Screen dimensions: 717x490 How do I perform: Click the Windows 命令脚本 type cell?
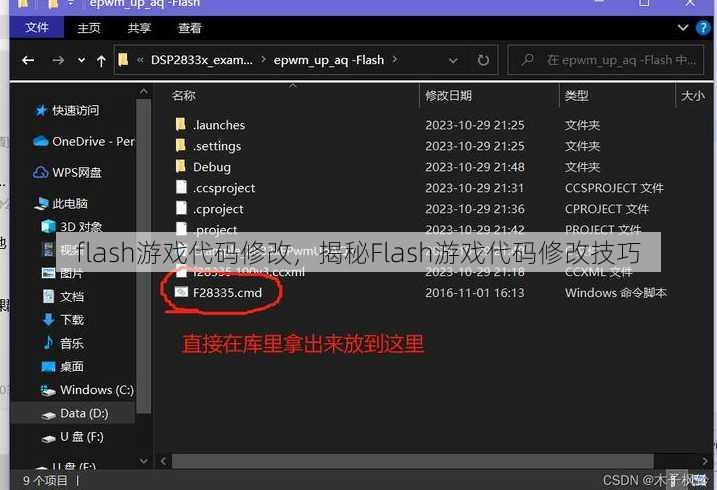pos(615,293)
